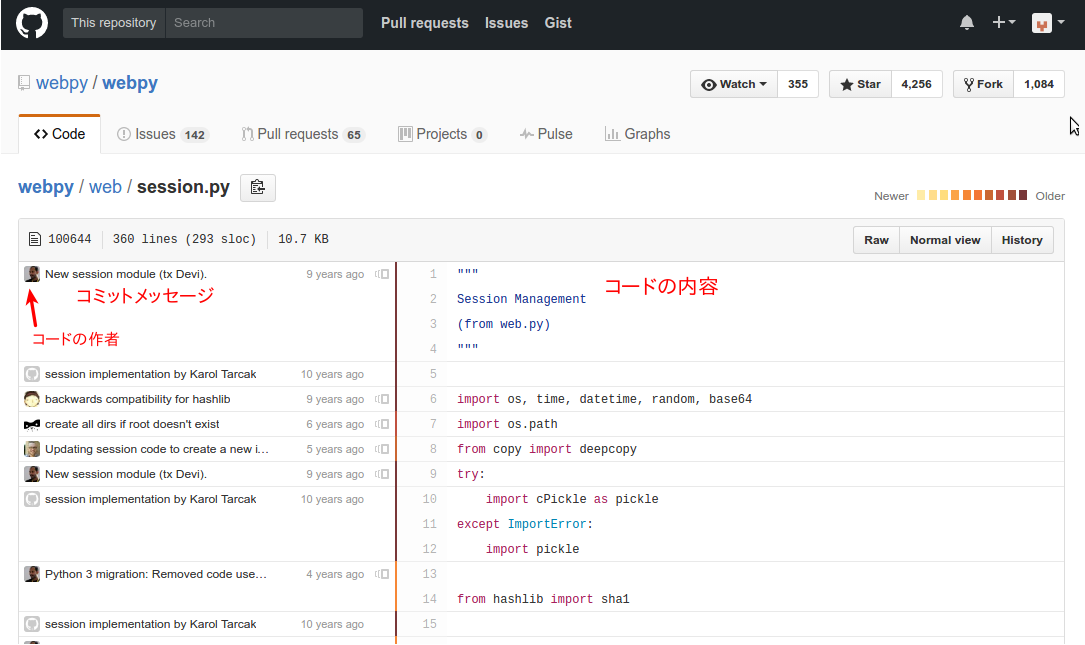Switch to the Pull requests tab
The width and height of the screenshot is (1085, 645).
[x=303, y=134]
